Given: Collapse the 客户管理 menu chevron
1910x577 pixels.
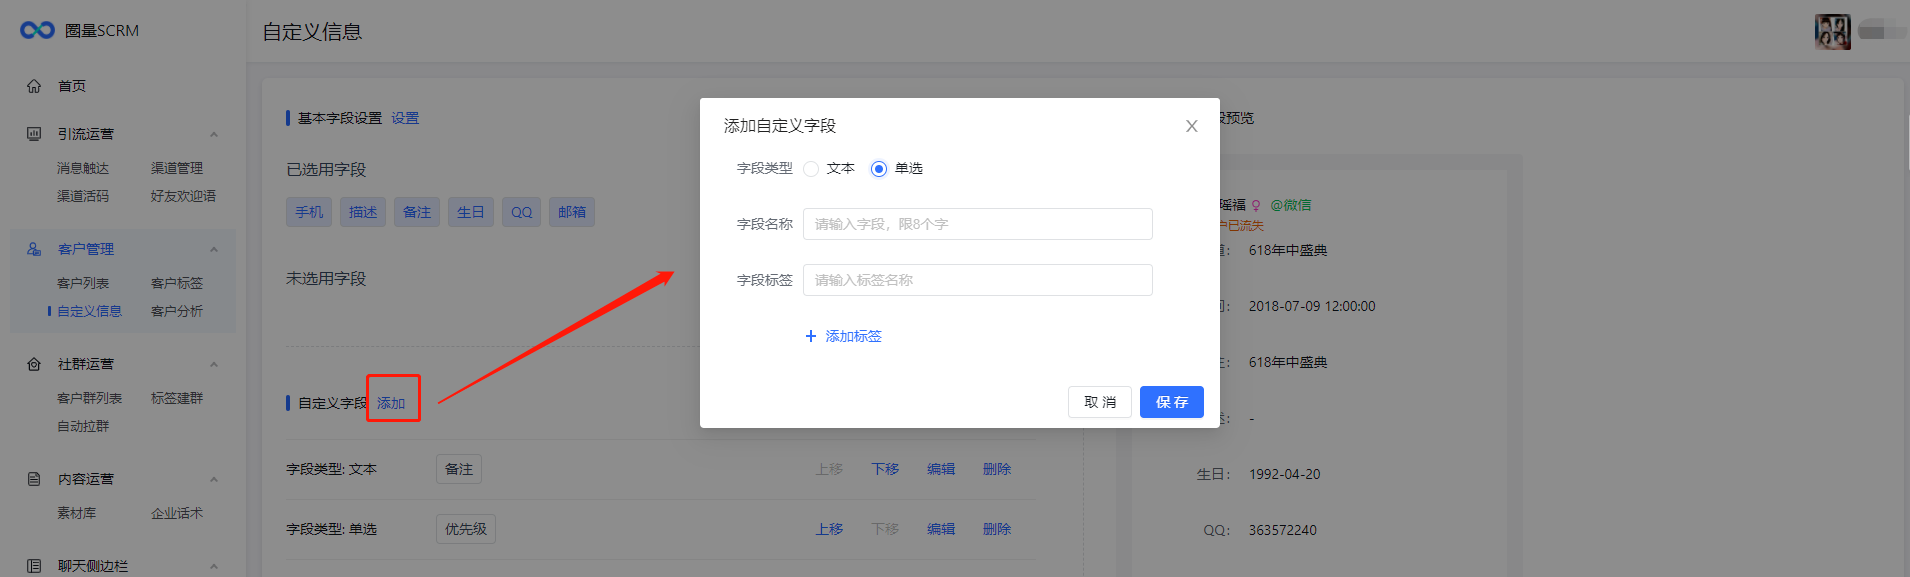Looking at the screenshot, I should [x=214, y=249].
